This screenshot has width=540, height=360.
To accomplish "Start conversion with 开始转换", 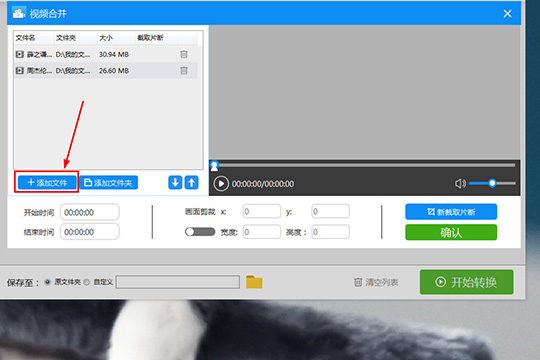I will click(x=466, y=282).
